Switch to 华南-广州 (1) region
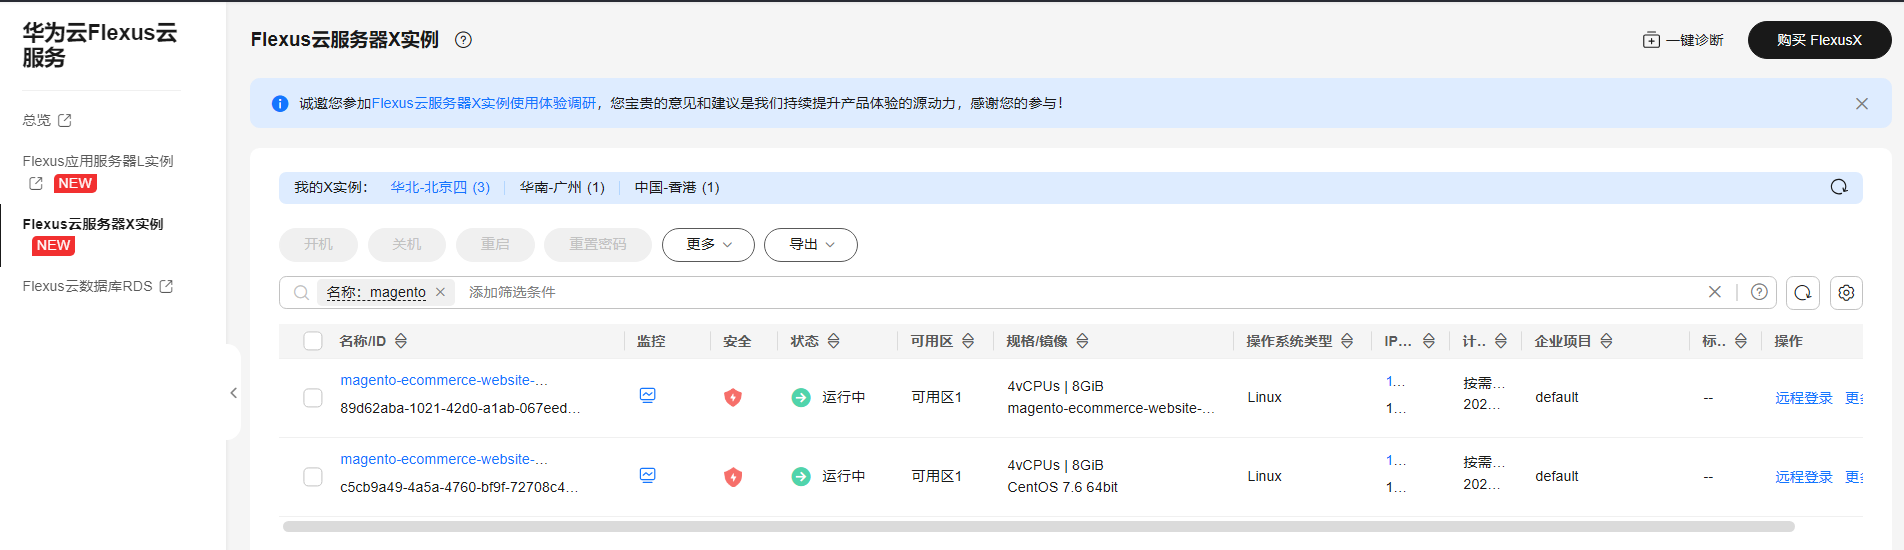 pos(562,187)
